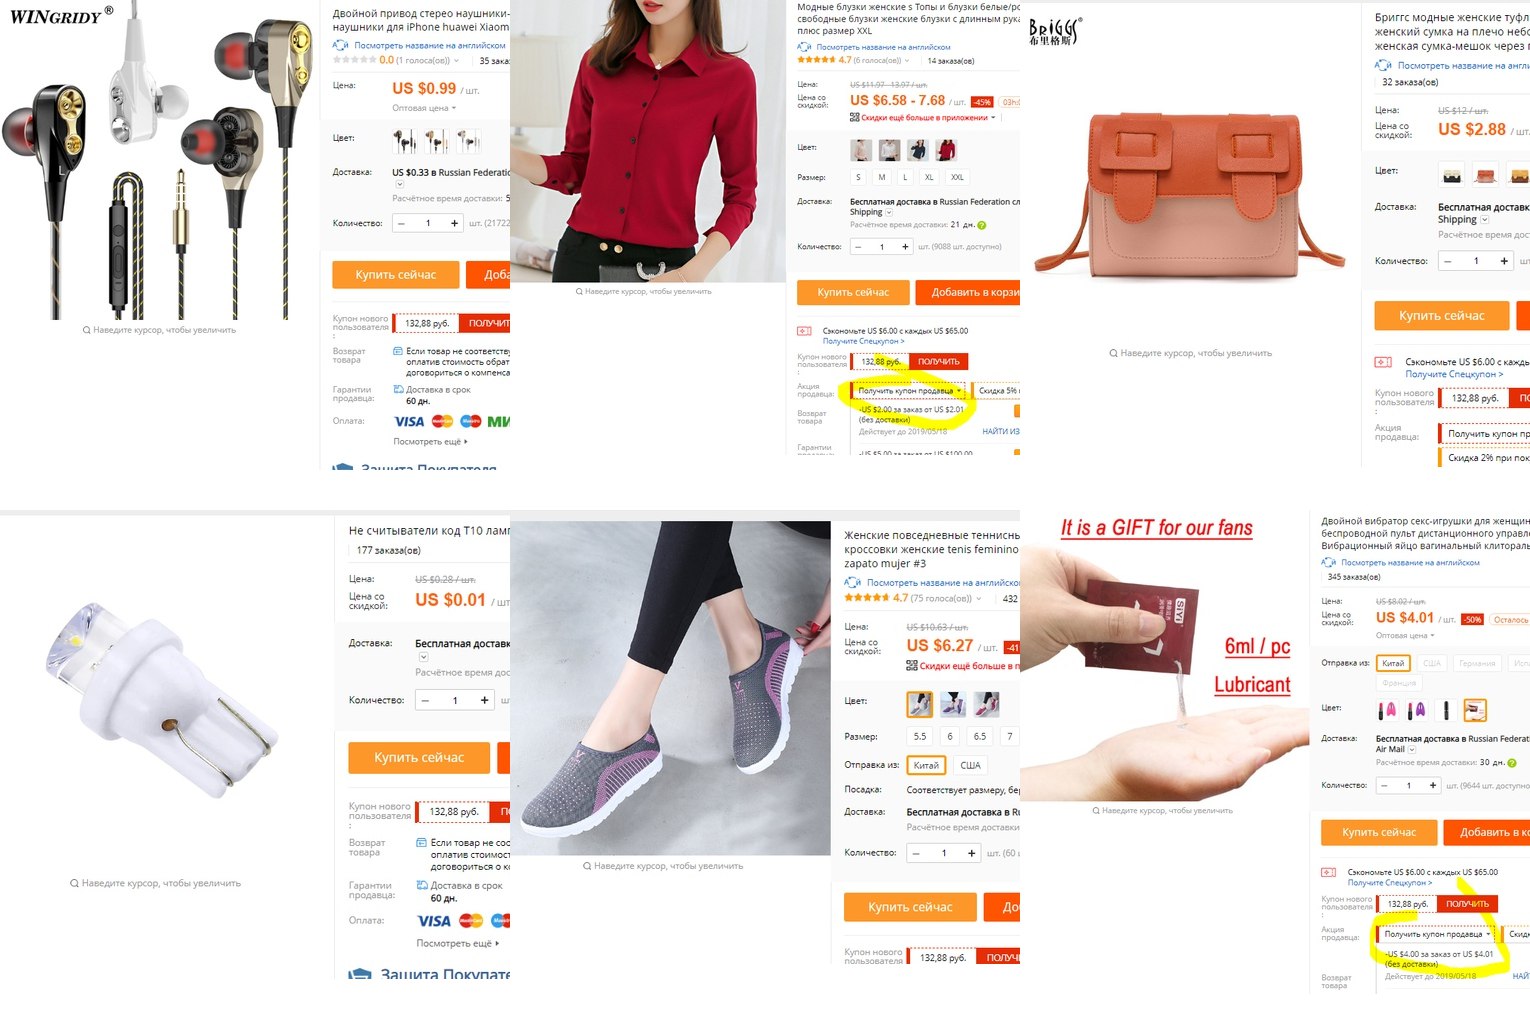Decrease quantity with the minus icon for the sneakers
This screenshot has width=1530, height=1020.
click(916, 853)
